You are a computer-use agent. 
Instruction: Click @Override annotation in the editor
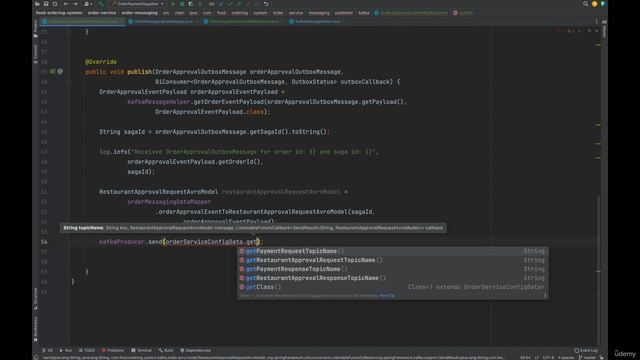101,62
